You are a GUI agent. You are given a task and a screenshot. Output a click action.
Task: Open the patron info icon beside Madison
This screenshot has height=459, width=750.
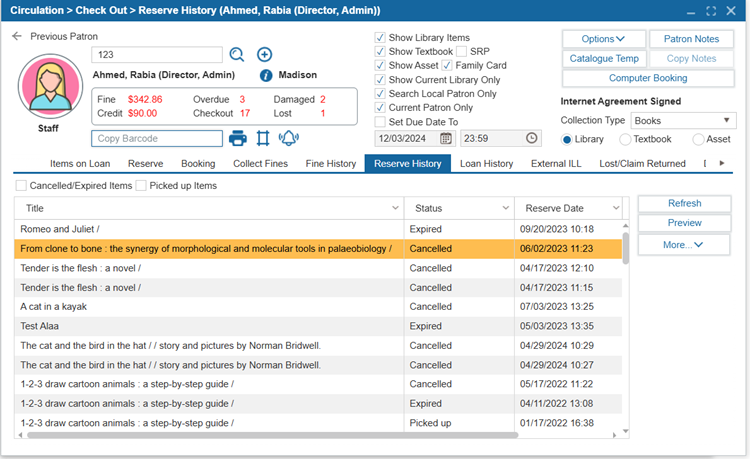click(266, 75)
